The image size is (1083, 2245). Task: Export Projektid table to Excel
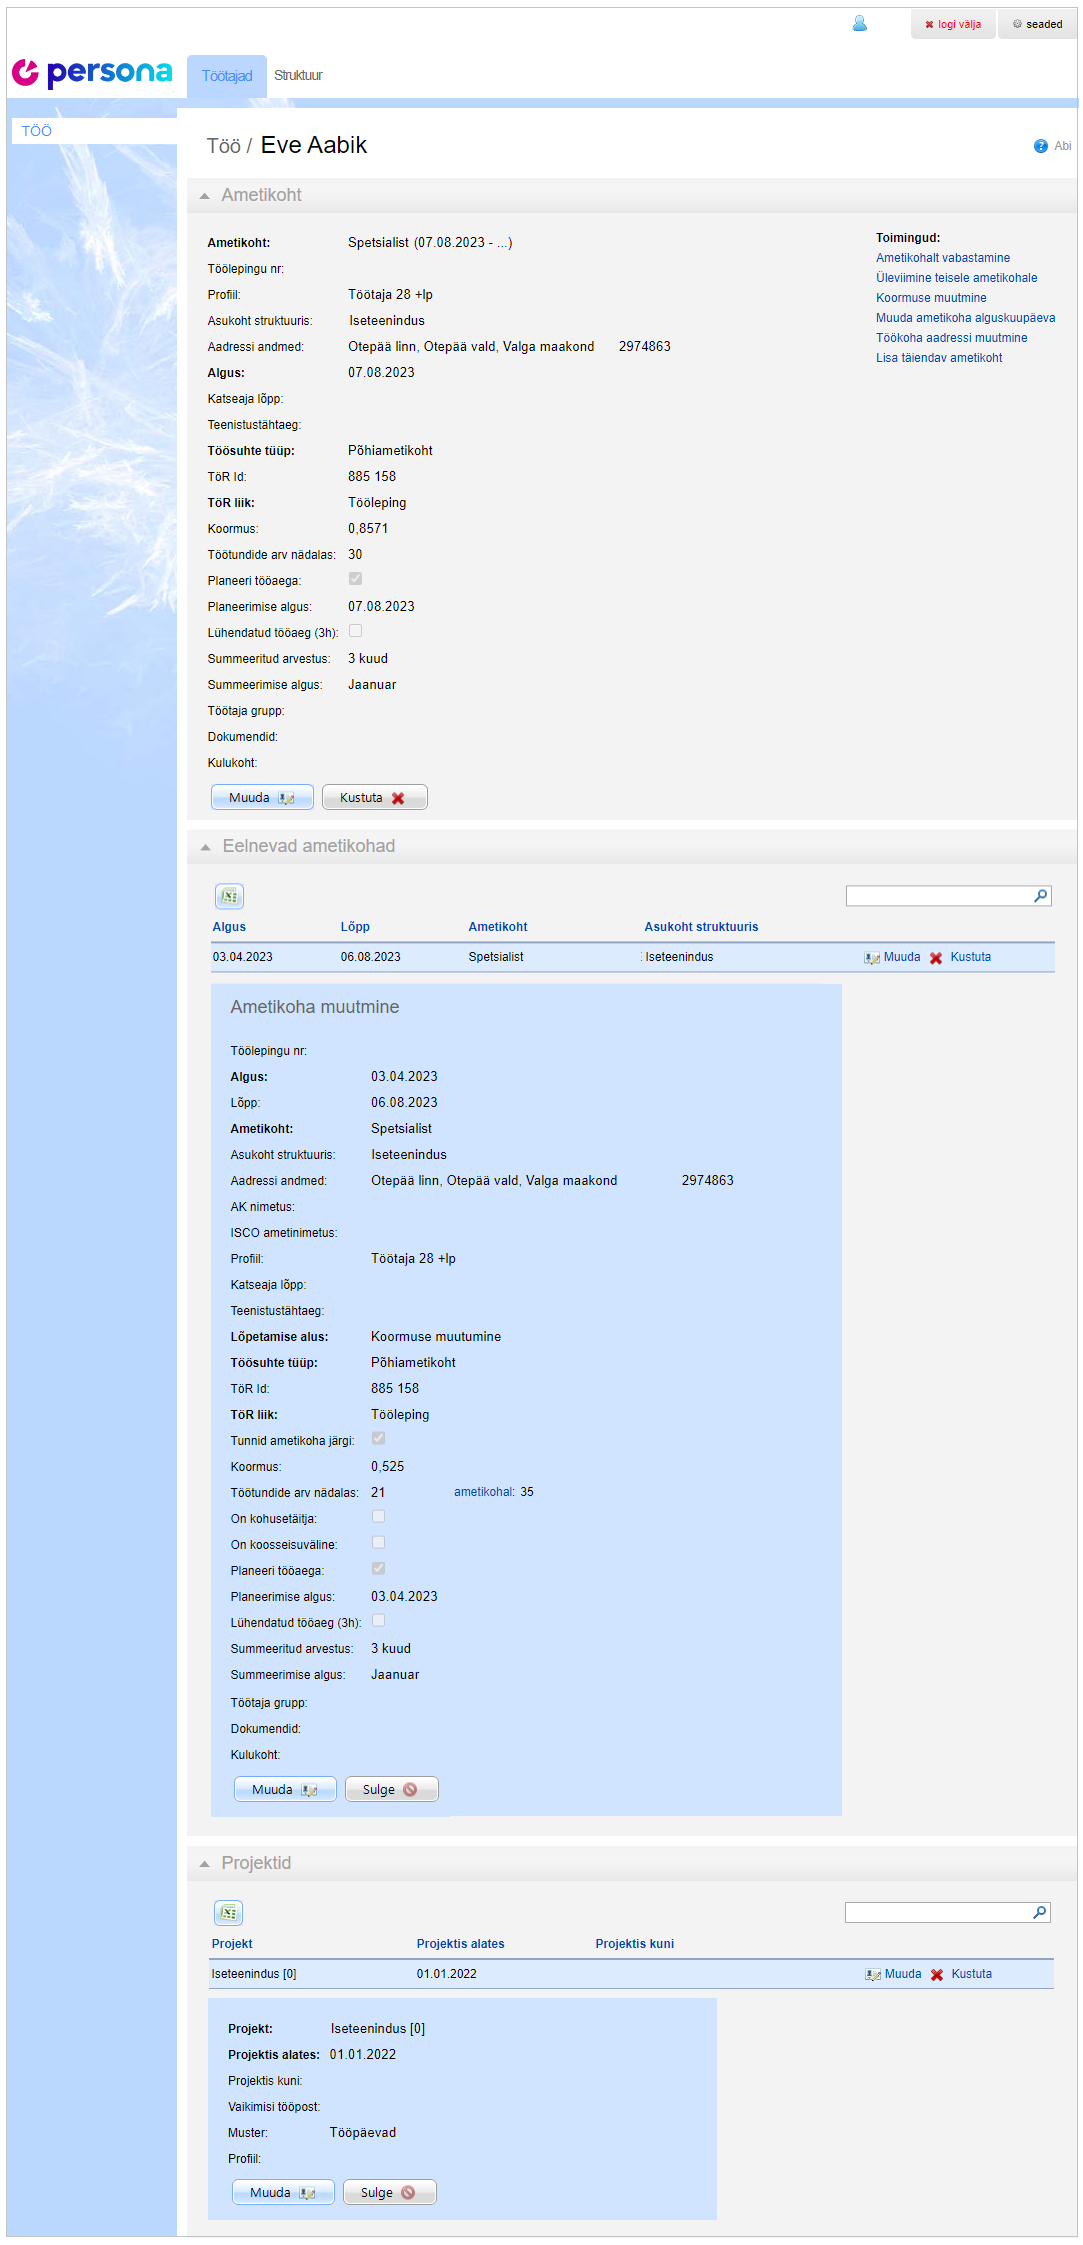(x=228, y=1913)
